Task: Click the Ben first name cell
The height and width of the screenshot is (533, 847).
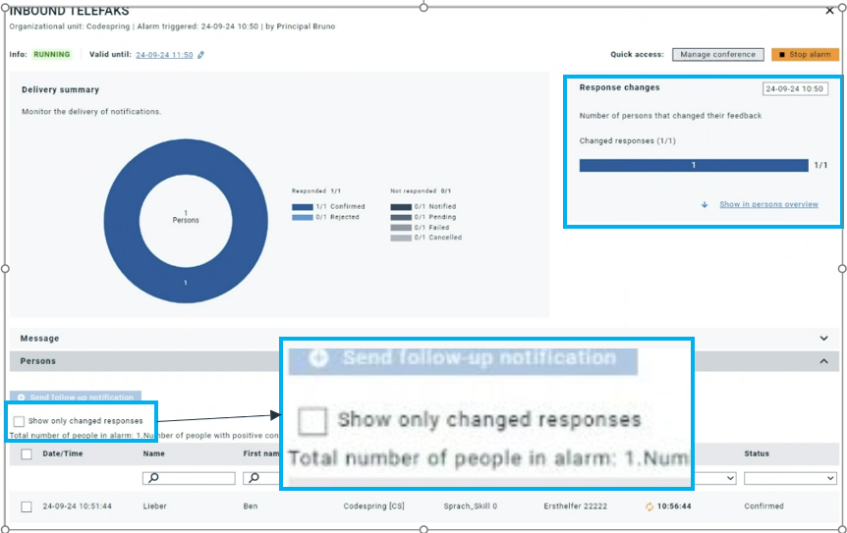Action: pyautogui.click(x=250, y=507)
